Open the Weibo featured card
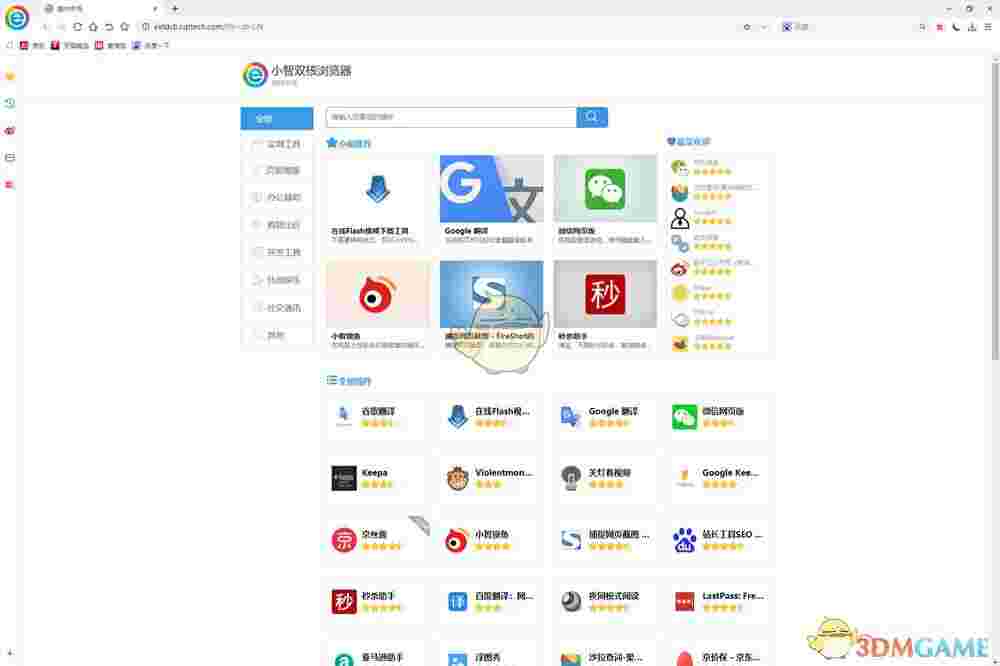1000x666 pixels. 378,306
